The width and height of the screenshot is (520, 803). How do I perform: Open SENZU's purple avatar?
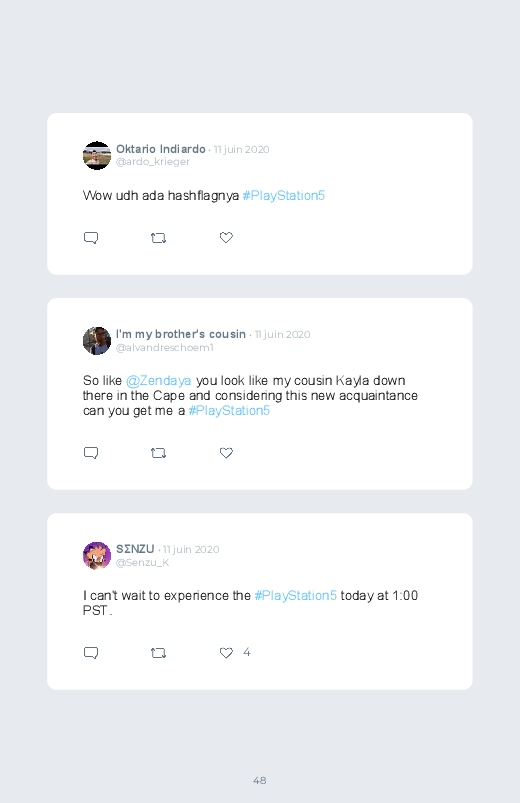coord(97,556)
